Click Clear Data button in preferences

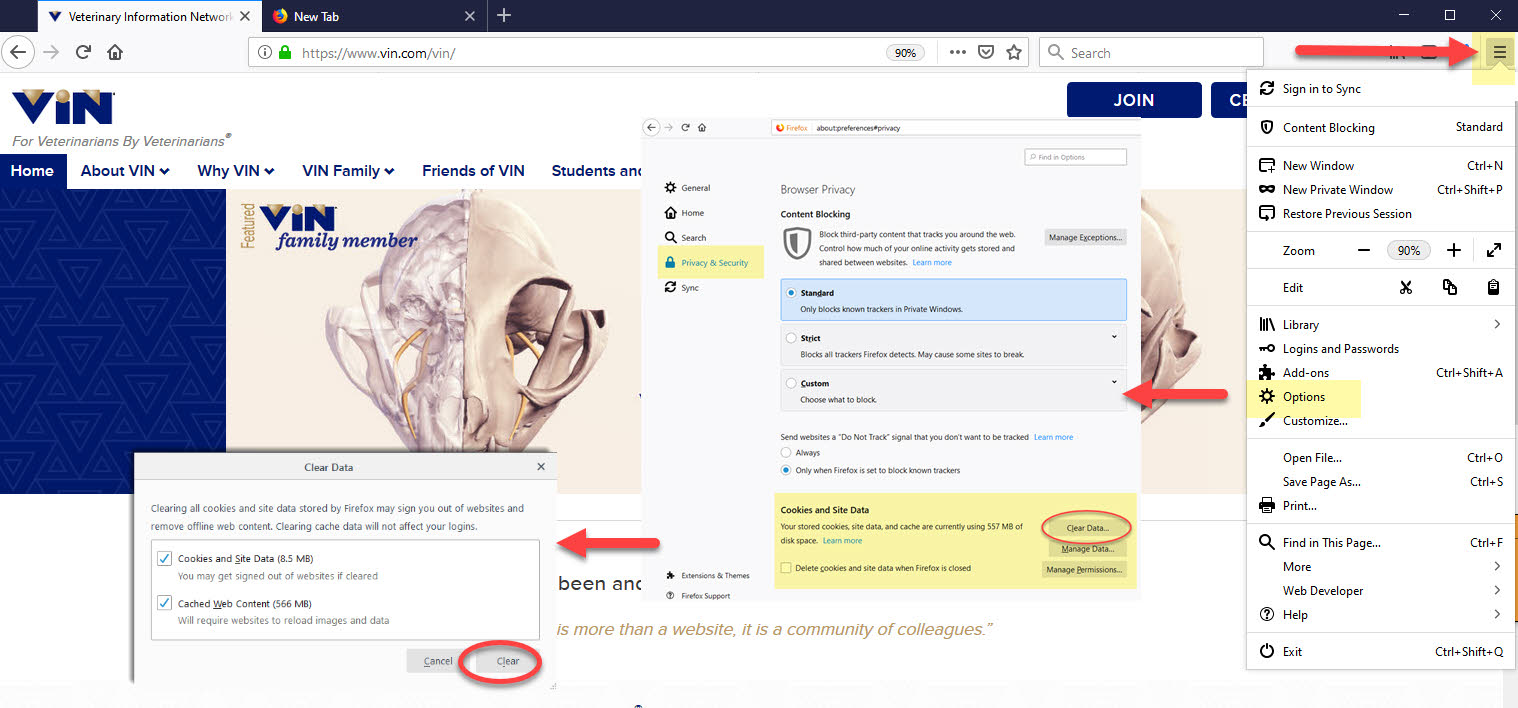click(x=1087, y=527)
